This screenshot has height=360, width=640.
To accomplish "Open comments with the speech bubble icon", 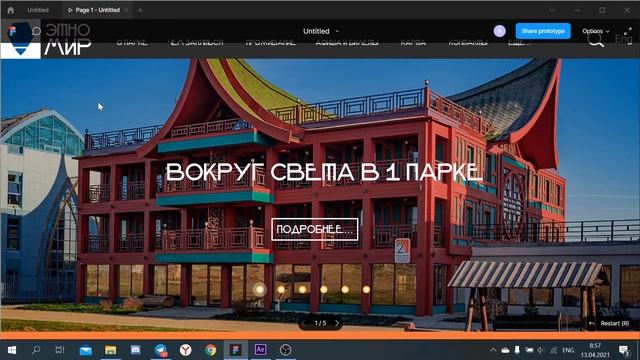I will (36, 31).
